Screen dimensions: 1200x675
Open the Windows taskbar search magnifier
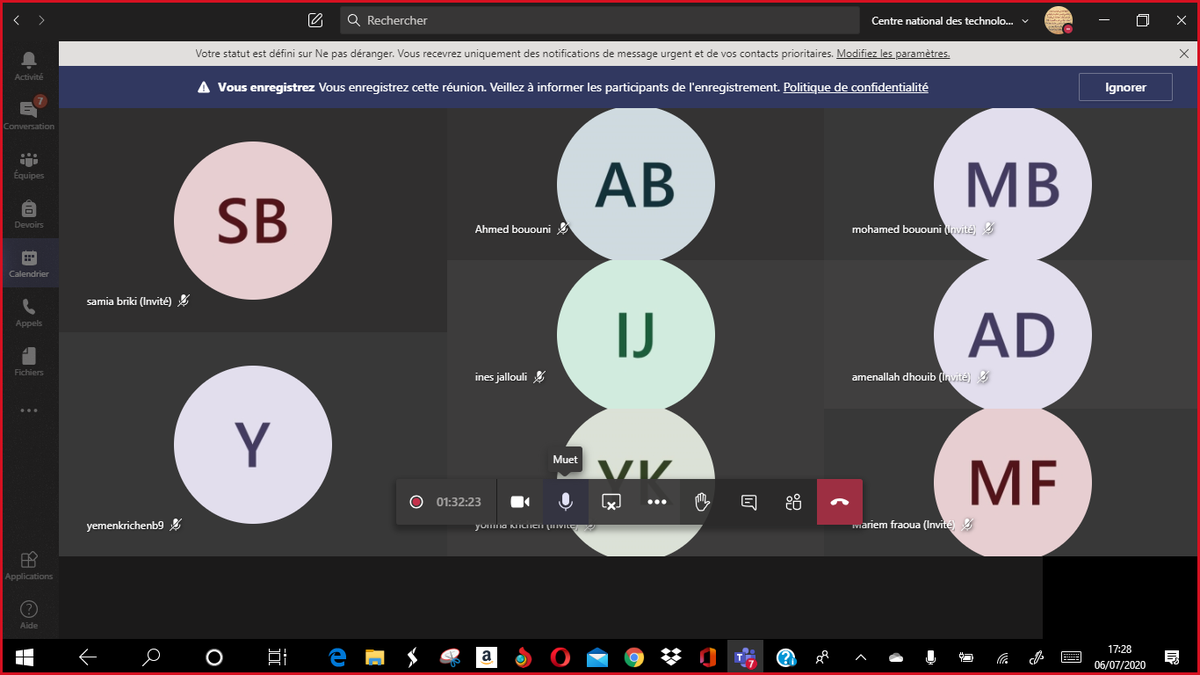click(151, 657)
